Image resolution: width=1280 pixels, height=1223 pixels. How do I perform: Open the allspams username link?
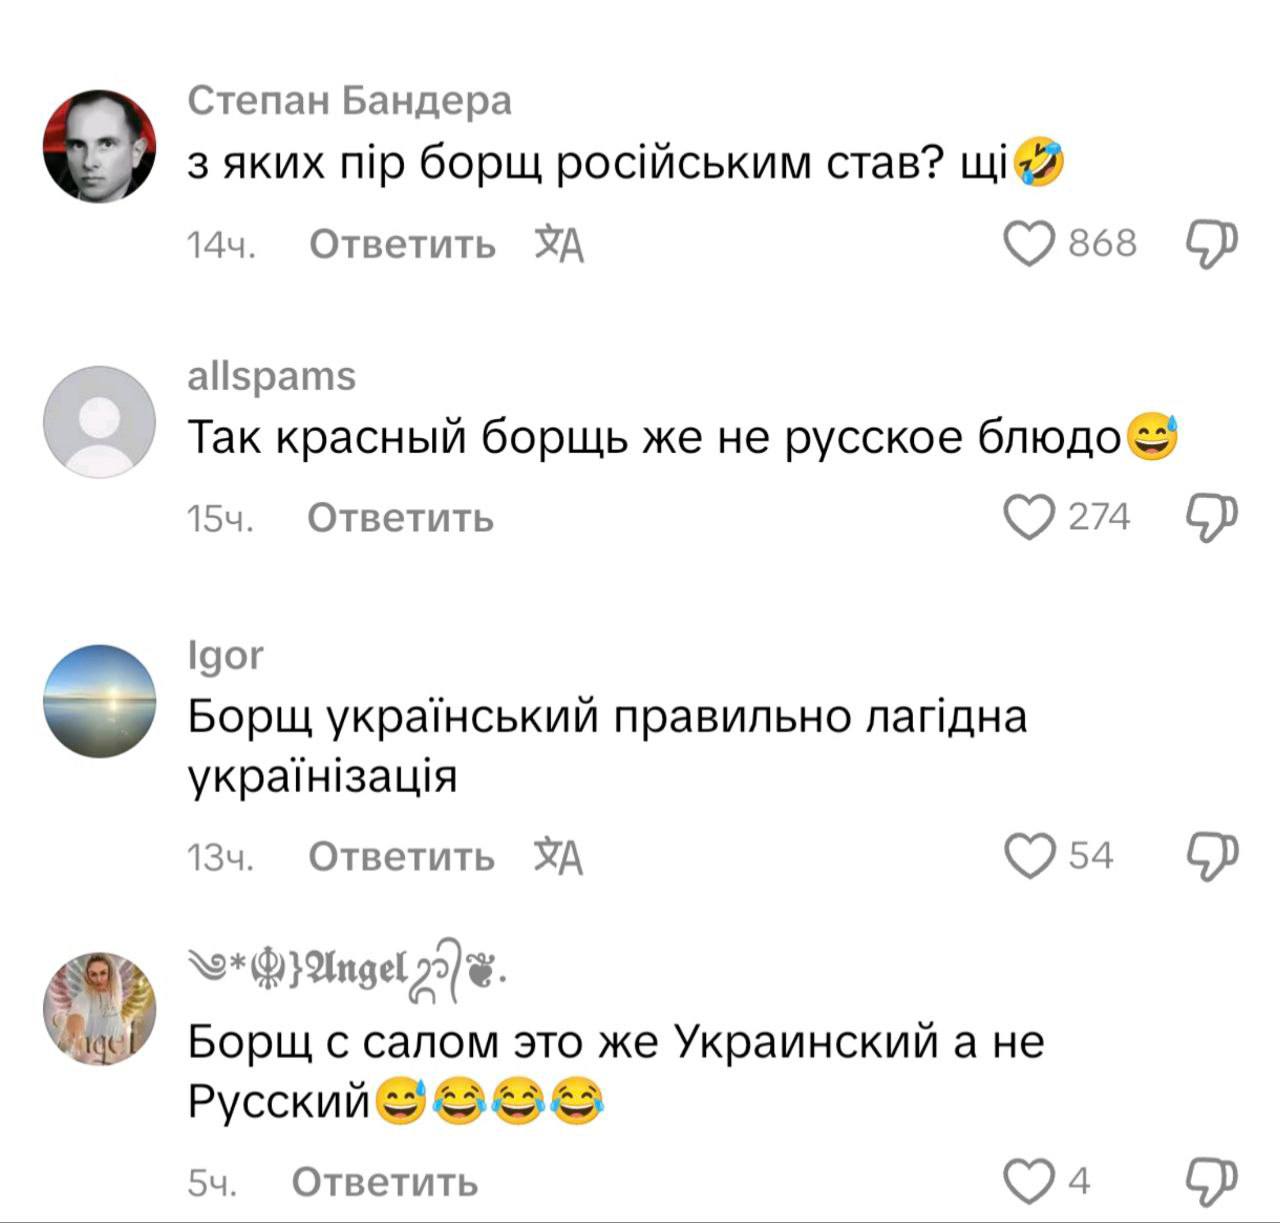tap(272, 377)
